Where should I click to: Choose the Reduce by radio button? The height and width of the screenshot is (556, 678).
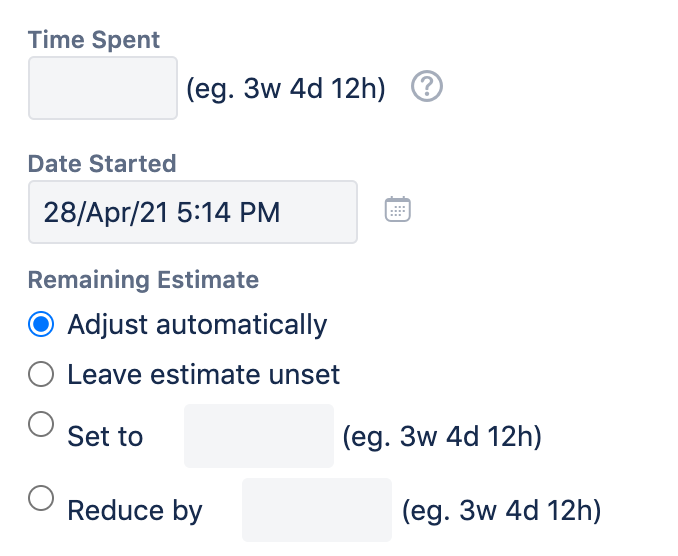click(41, 498)
